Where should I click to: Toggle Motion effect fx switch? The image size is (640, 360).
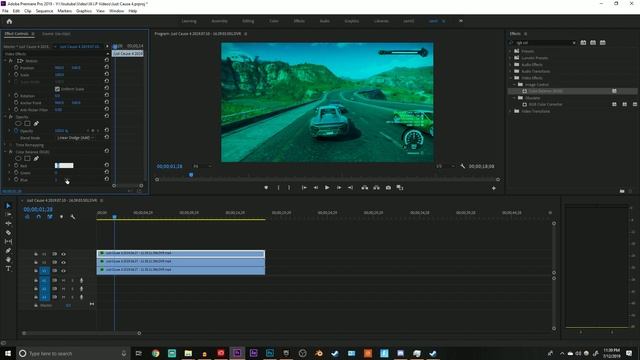pyautogui.click(x=11, y=61)
